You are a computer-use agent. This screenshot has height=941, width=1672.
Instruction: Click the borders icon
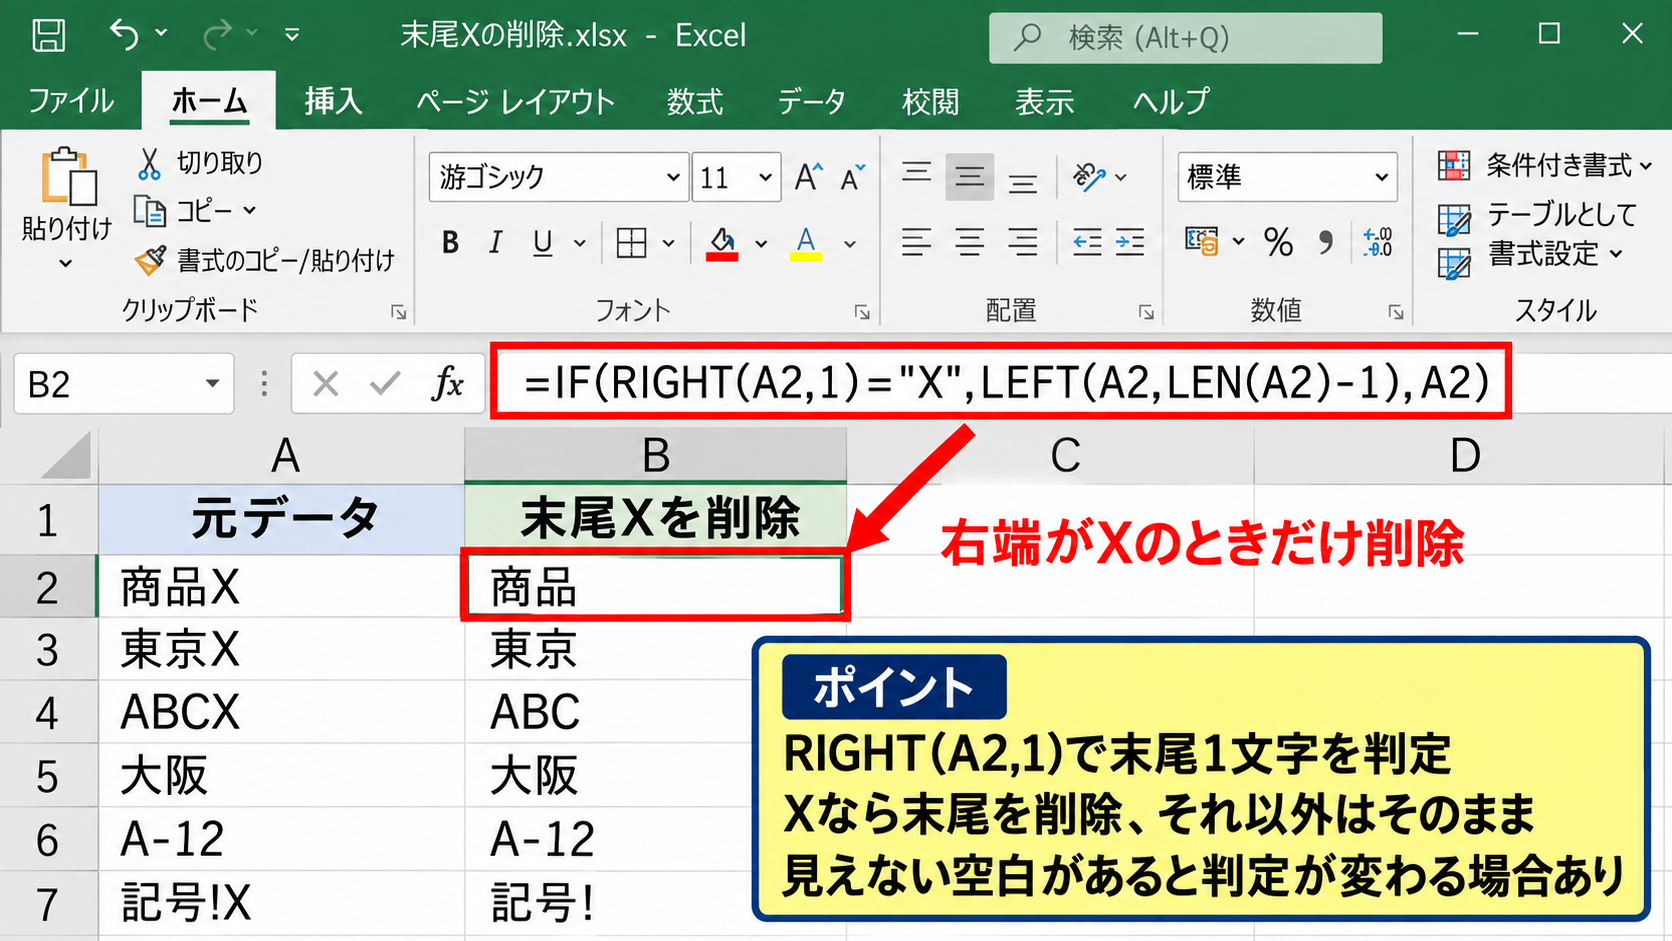[x=632, y=243]
